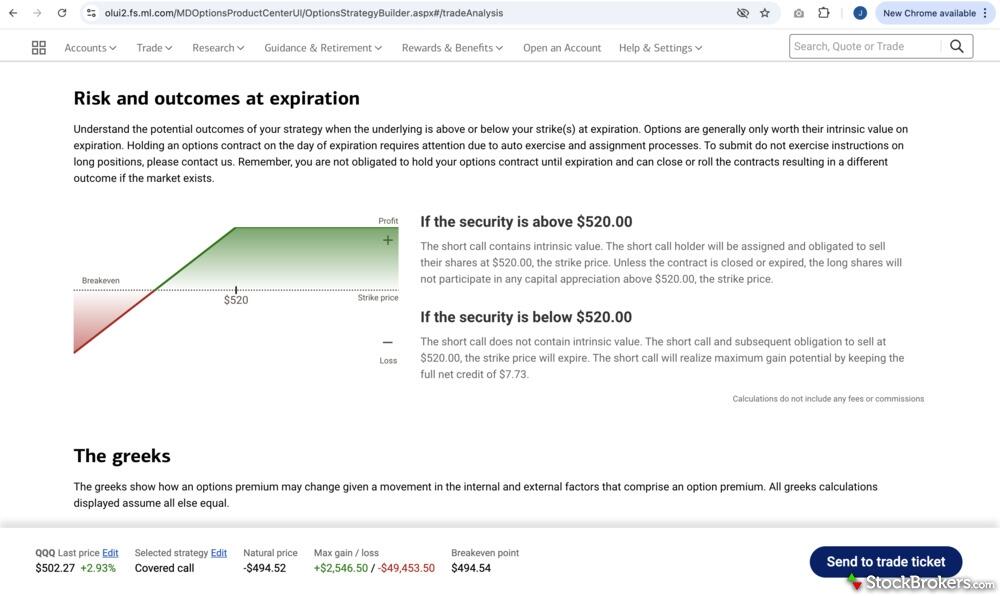Reload the page with refresh icon
The width and height of the screenshot is (1000, 596).
(x=62, y=13)
